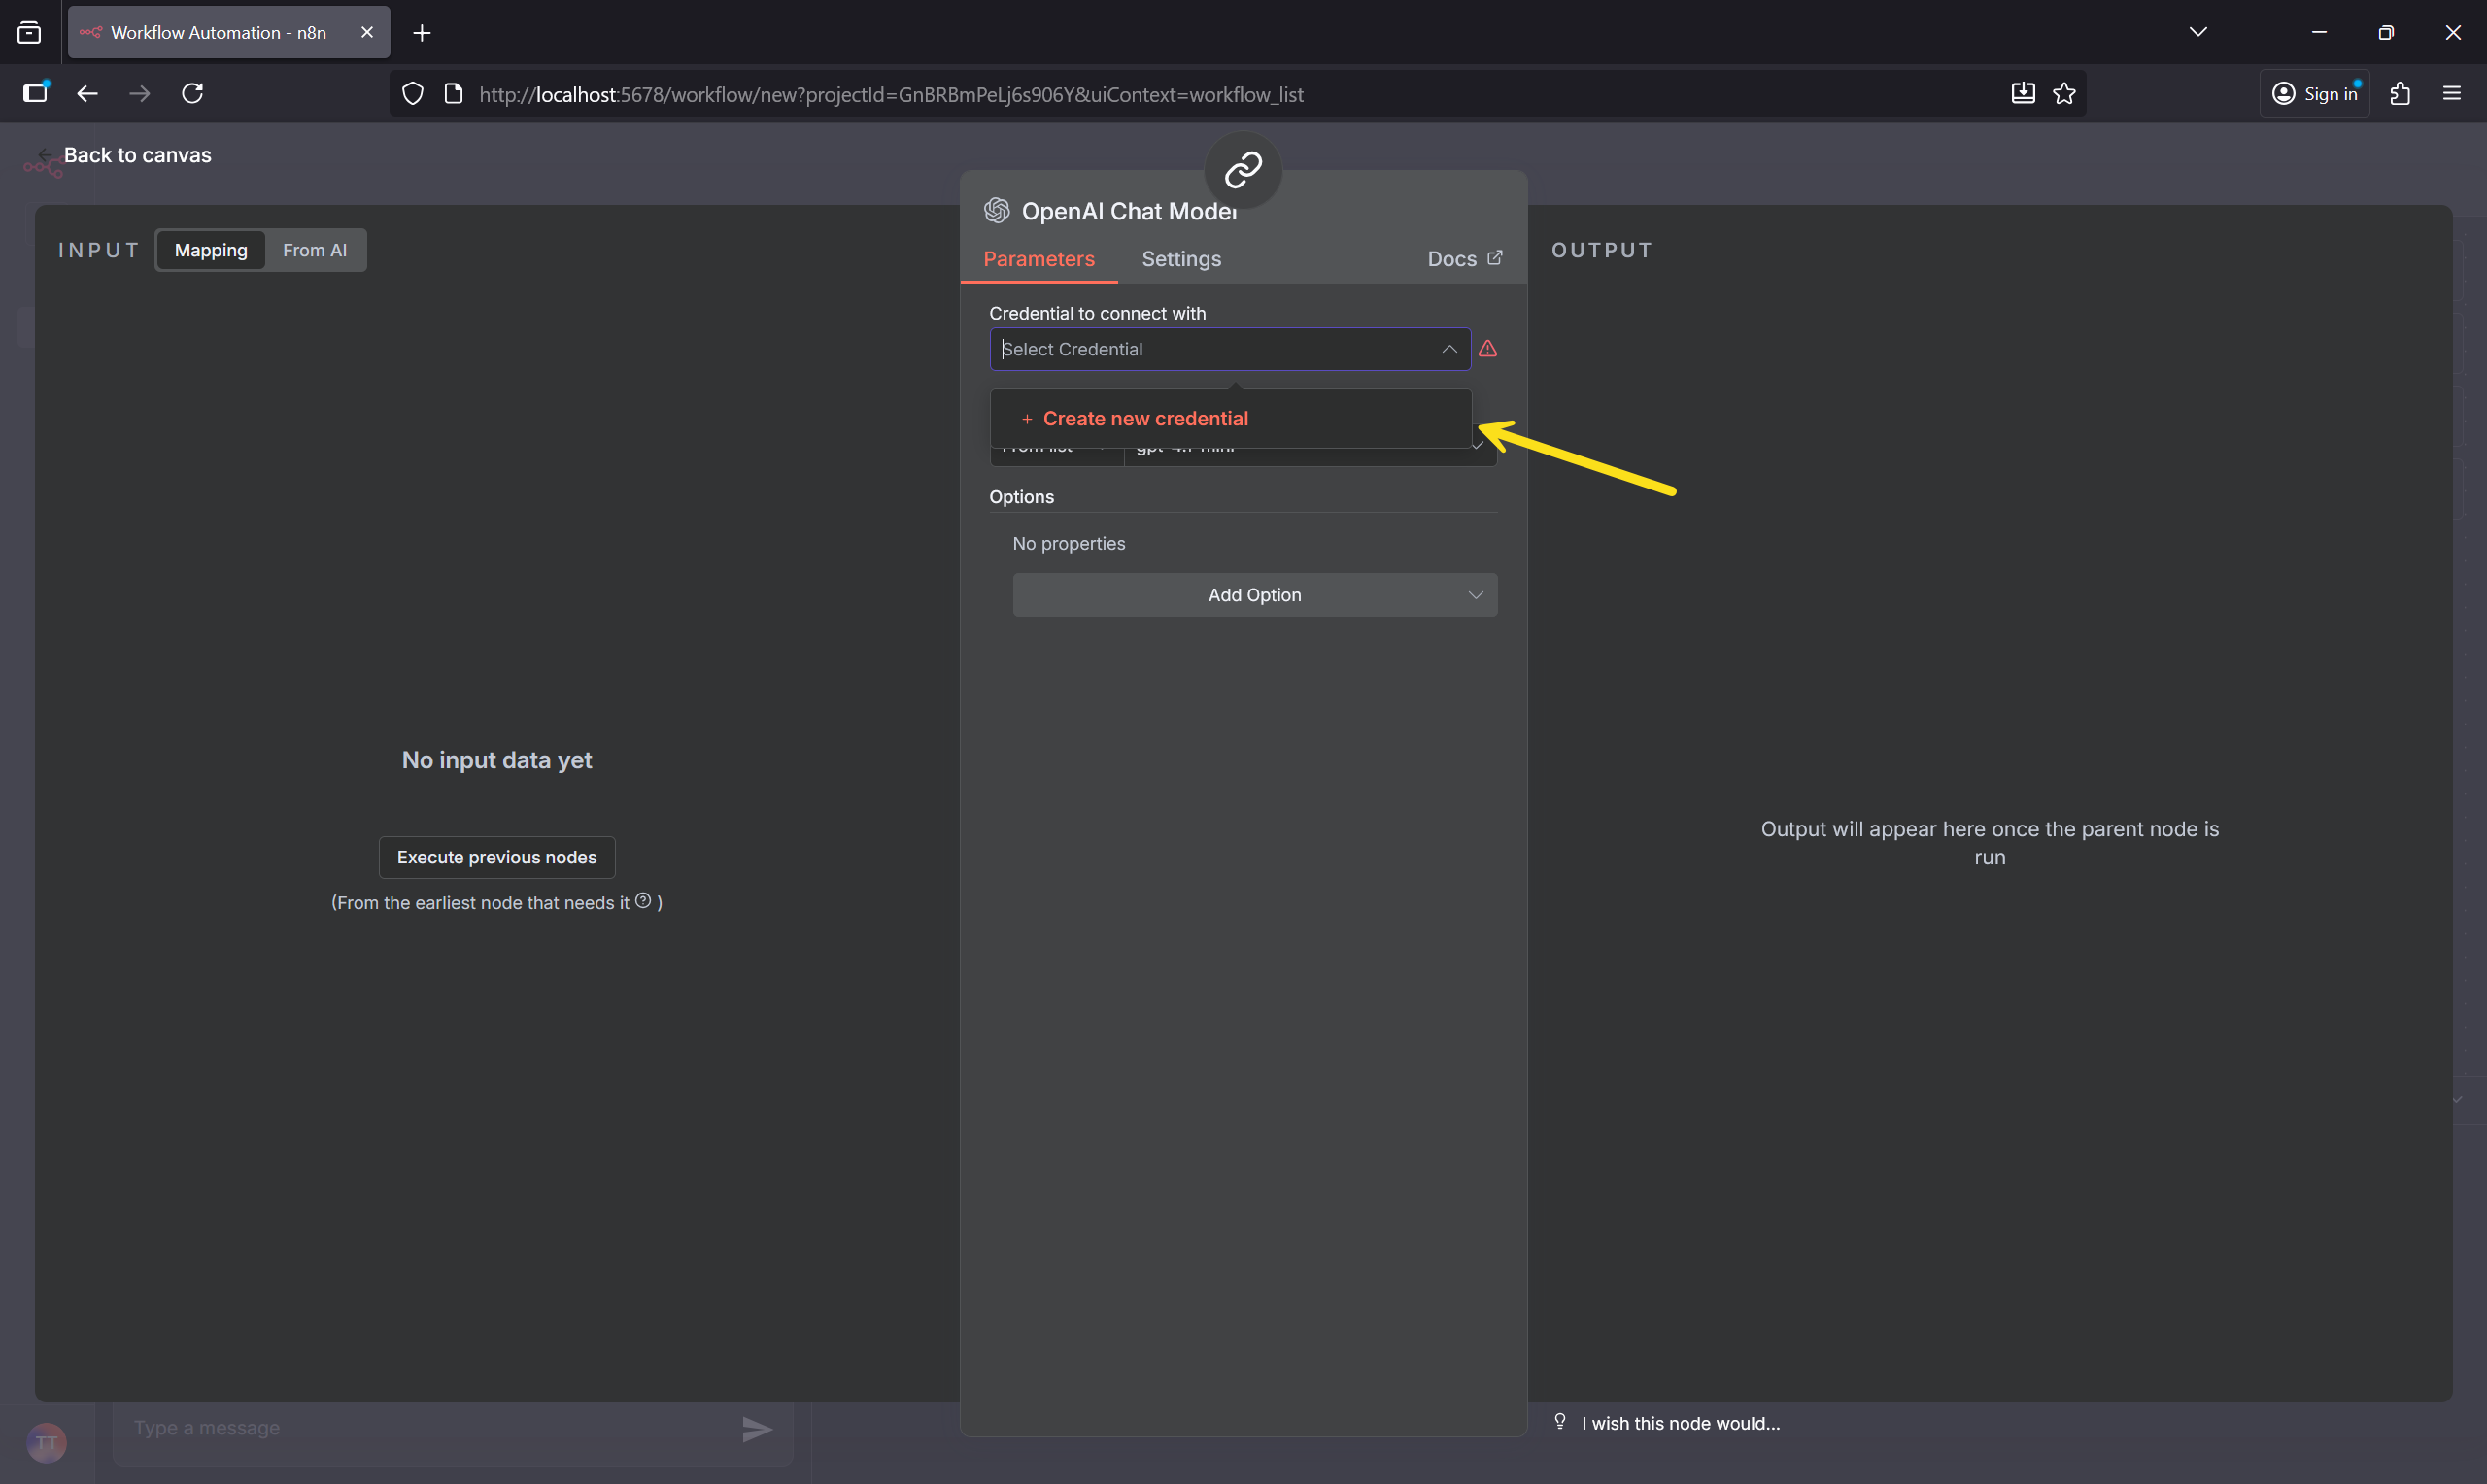Click the lightbulb feedback icon
The image size is (2487, 1484).
click(x=1560, y=1422)
